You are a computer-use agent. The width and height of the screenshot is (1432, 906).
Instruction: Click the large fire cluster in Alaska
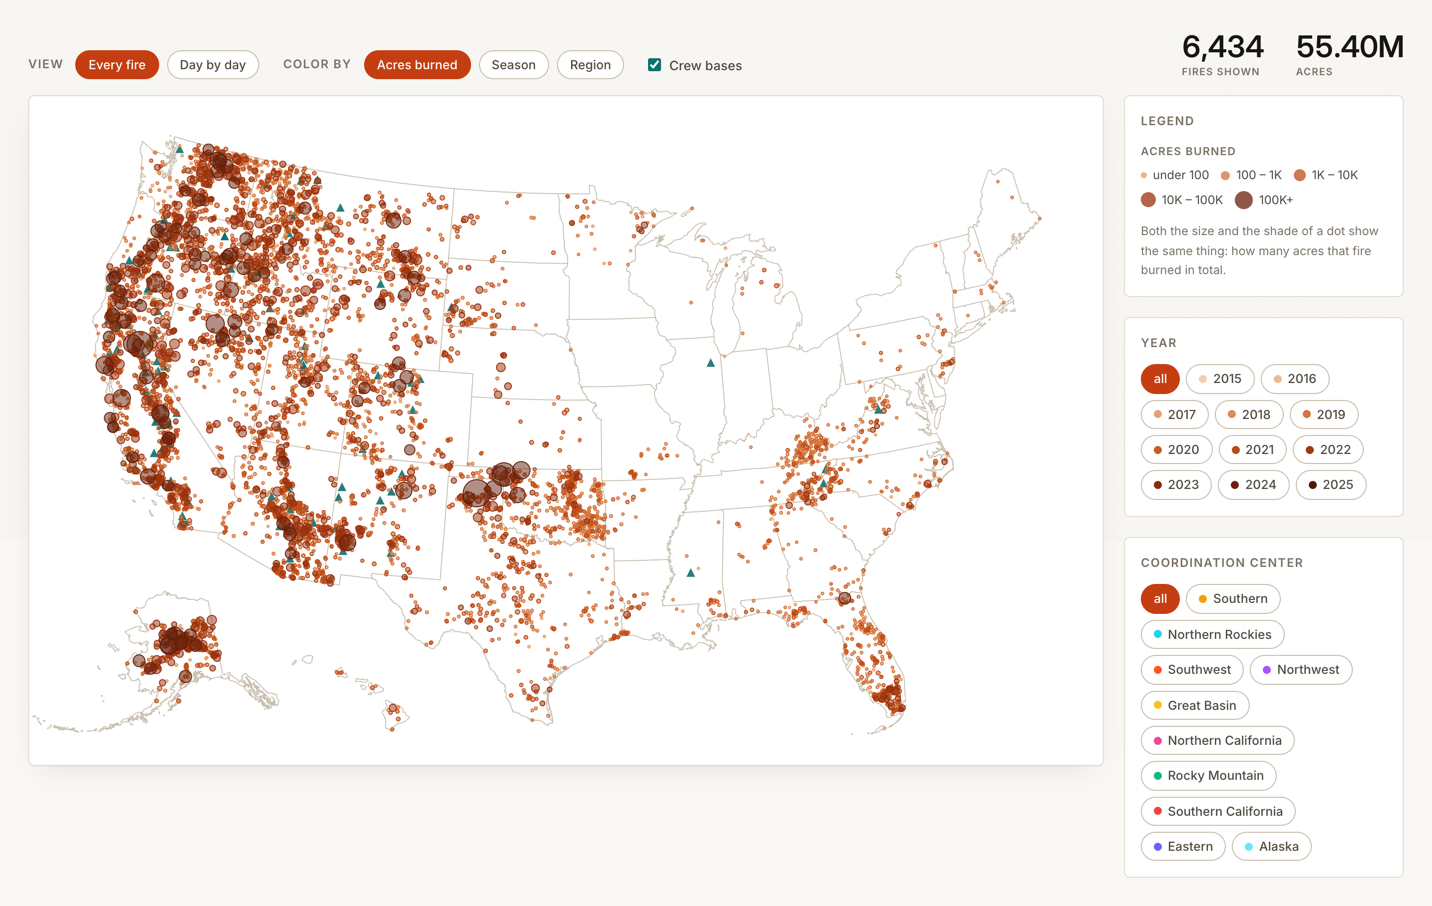(x=173, y=641)
